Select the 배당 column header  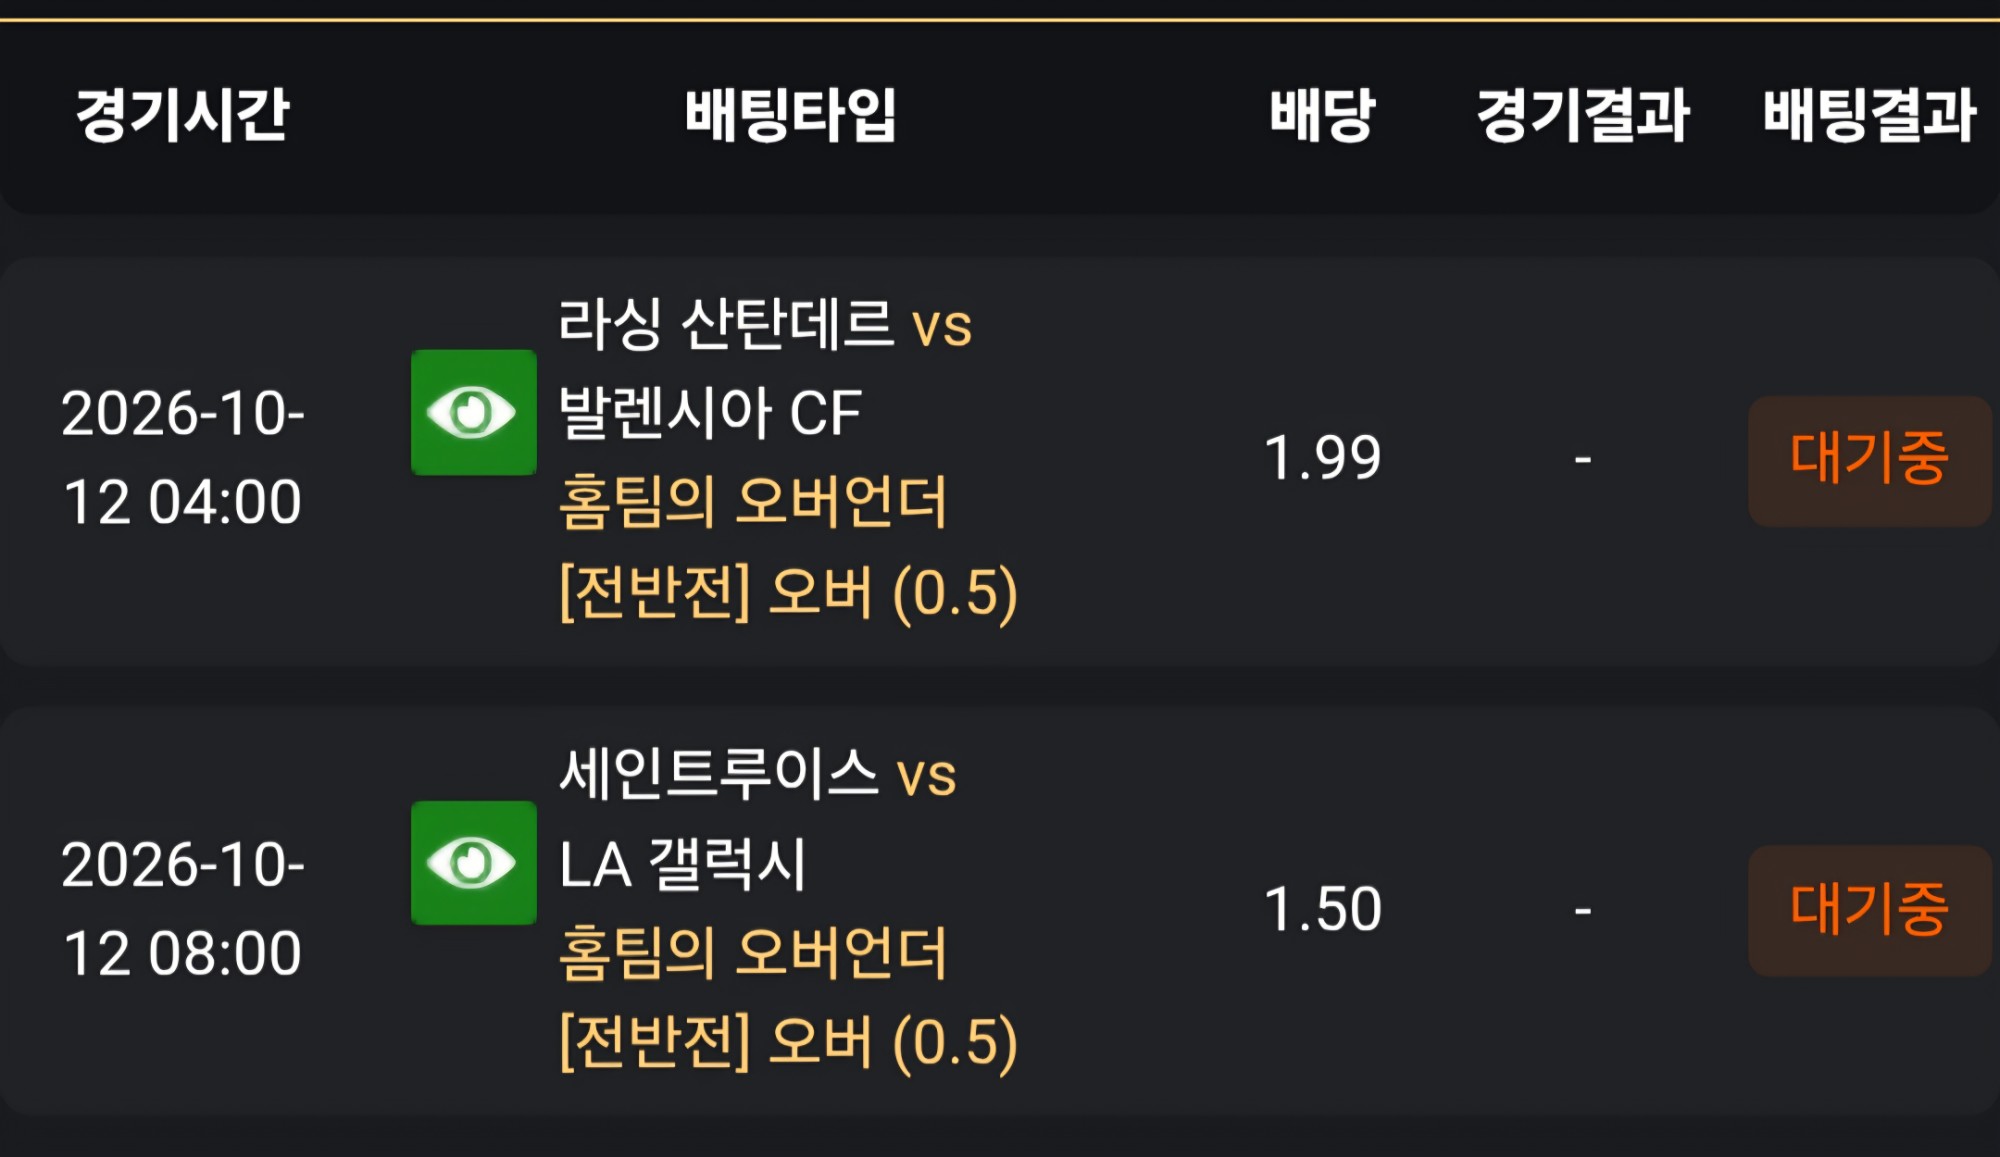coord(1323,114)
